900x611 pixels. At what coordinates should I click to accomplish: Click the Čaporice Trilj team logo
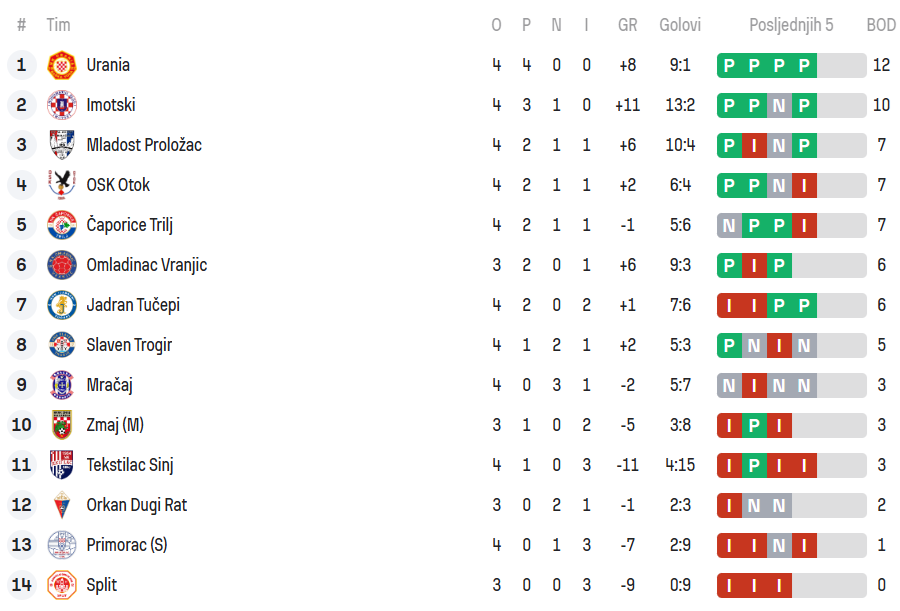click(62, 225)
